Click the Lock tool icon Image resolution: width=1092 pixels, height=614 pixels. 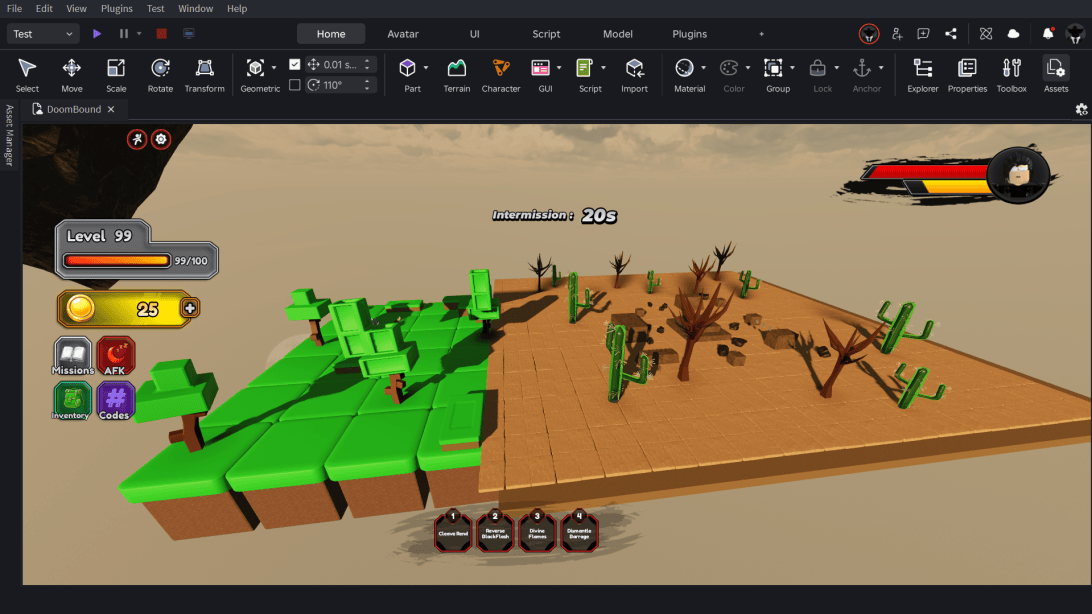point(818,68)
